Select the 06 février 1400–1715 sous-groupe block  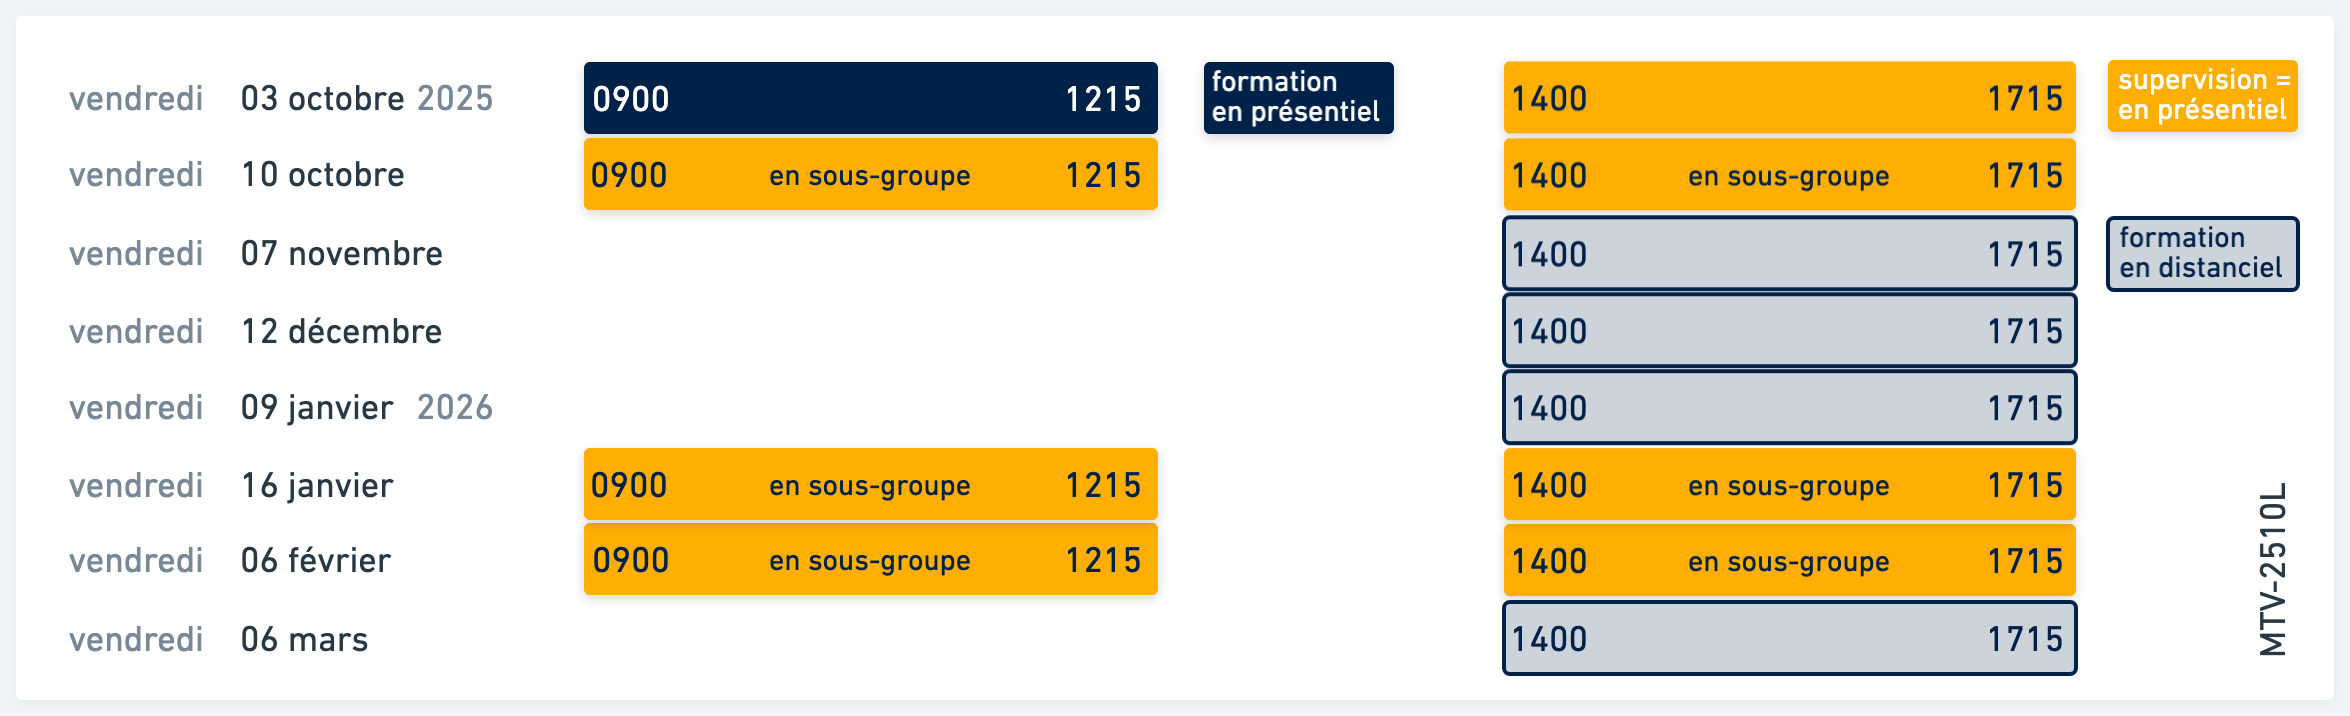coord(1789,561)
